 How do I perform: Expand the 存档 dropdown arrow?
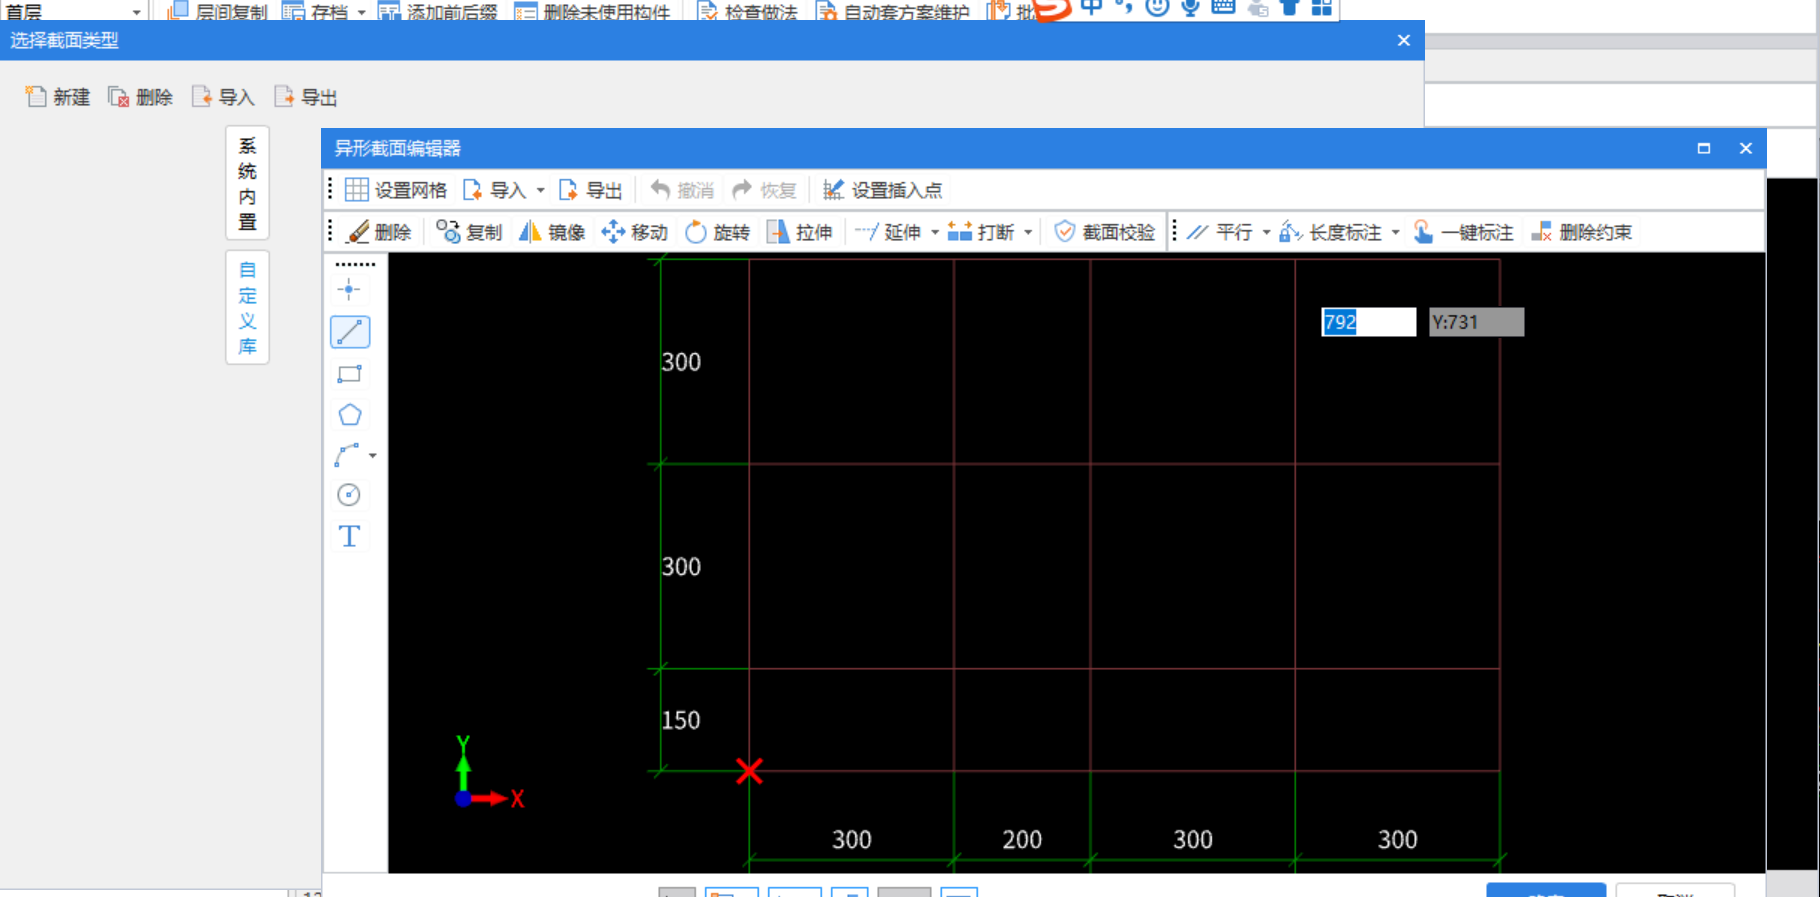[362, 12]
